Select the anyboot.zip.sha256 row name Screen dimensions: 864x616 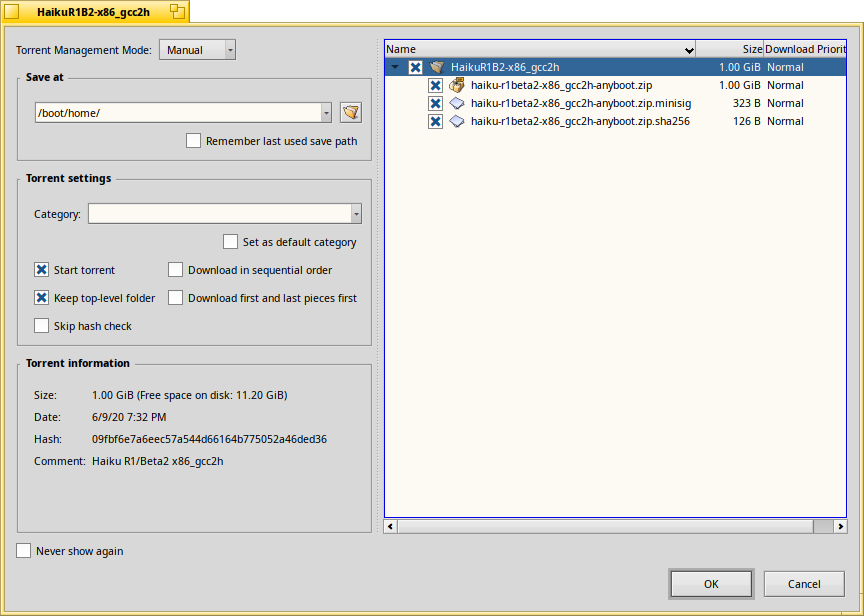[x=580, y=121]
